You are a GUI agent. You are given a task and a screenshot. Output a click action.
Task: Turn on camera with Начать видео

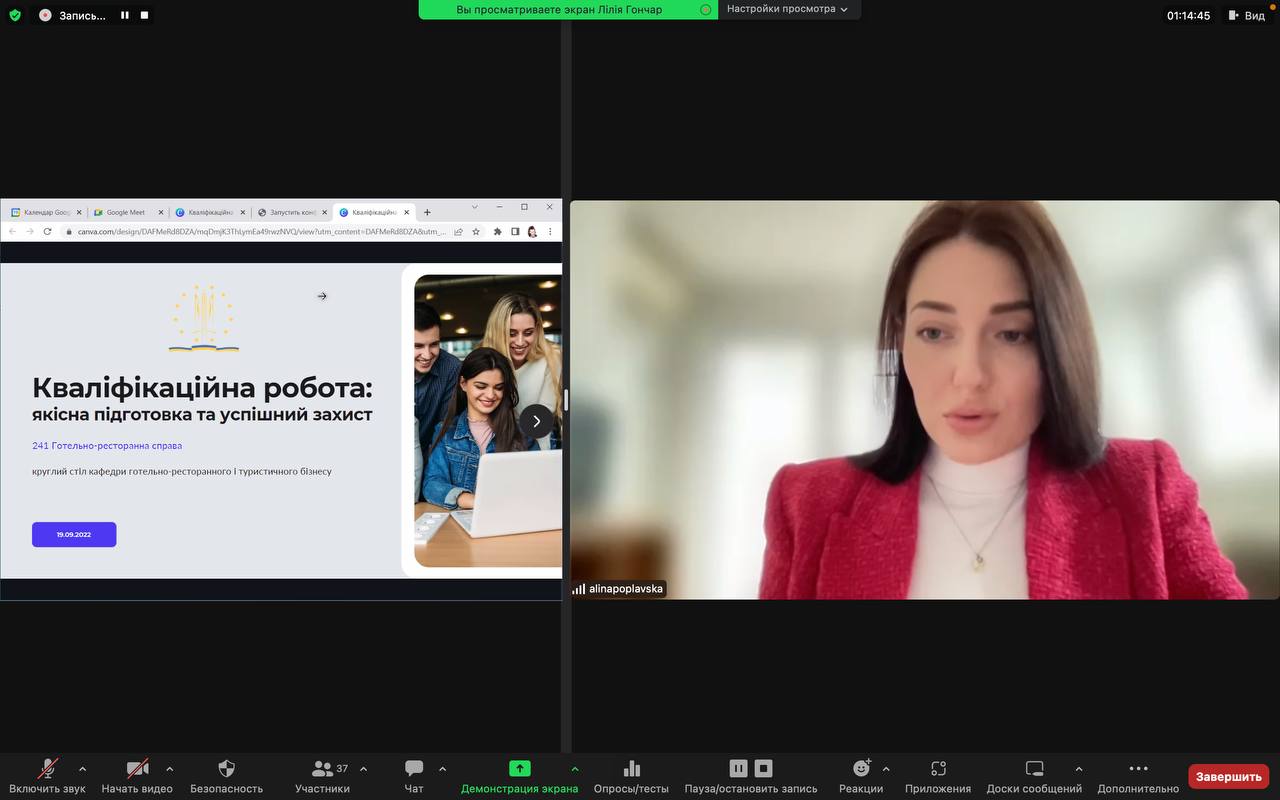click(137, 776)
